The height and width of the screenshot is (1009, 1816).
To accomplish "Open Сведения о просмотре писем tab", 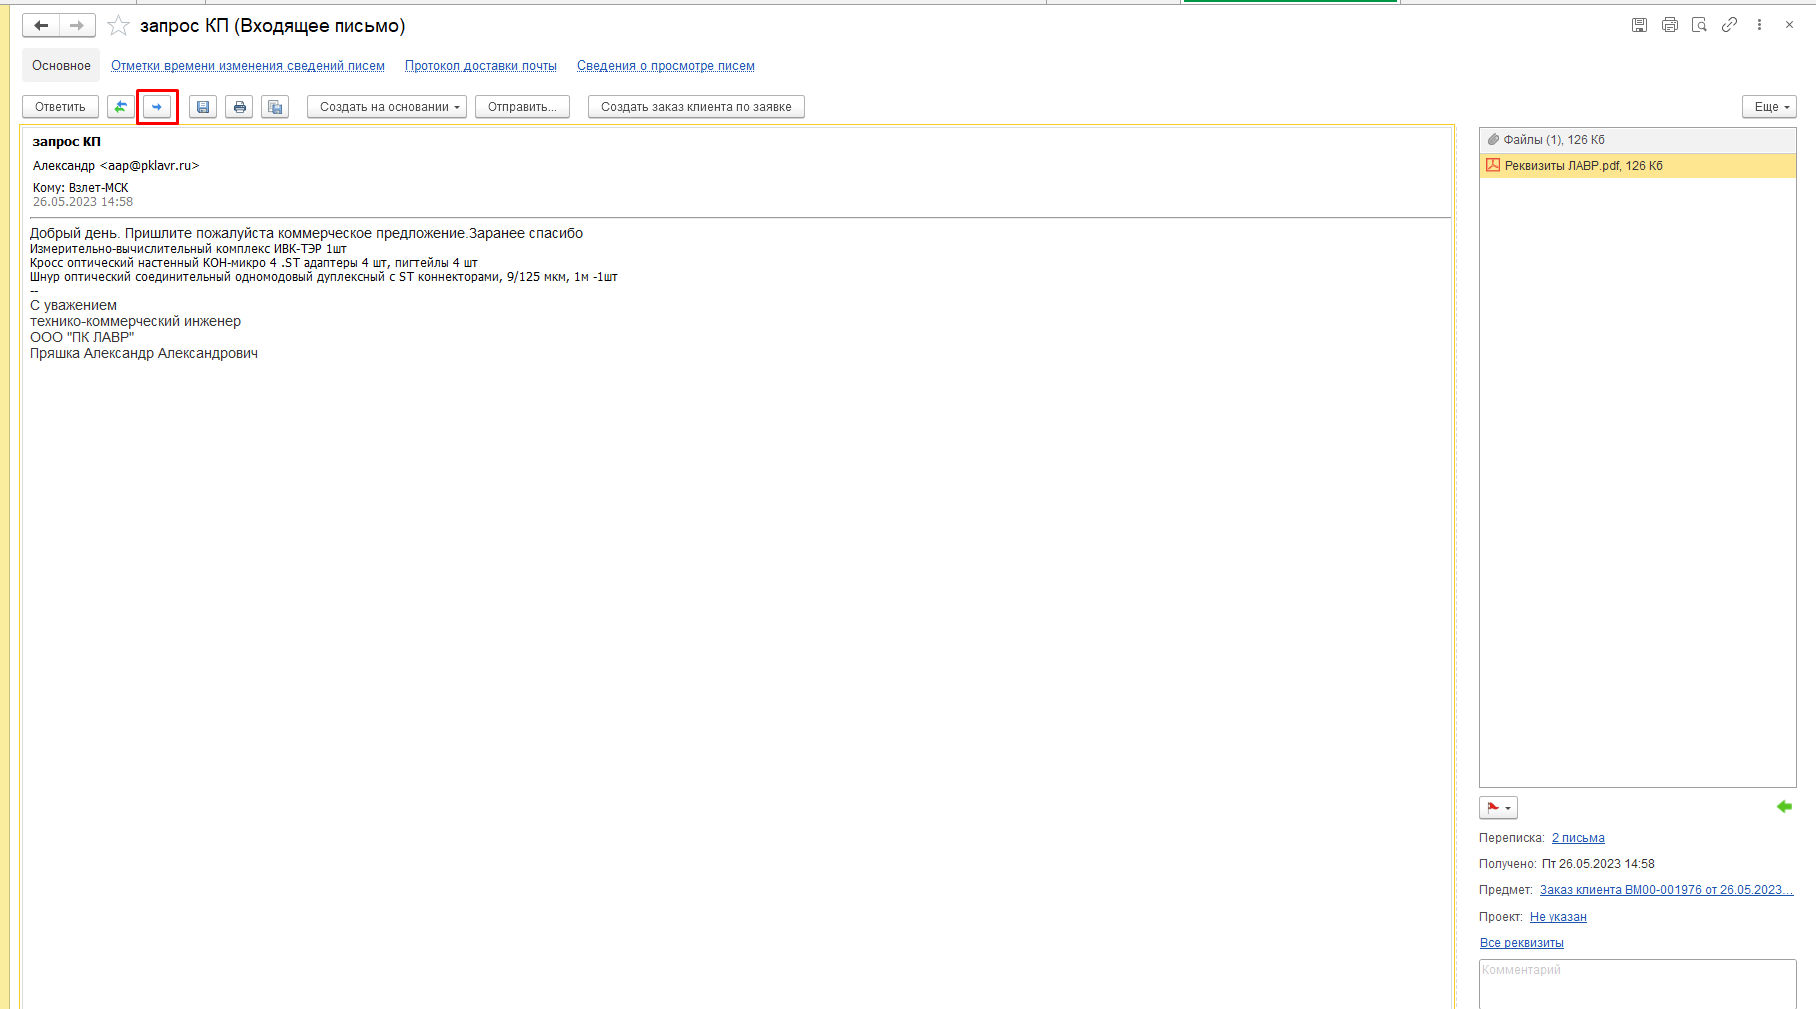I will click(x=666, y=66).
